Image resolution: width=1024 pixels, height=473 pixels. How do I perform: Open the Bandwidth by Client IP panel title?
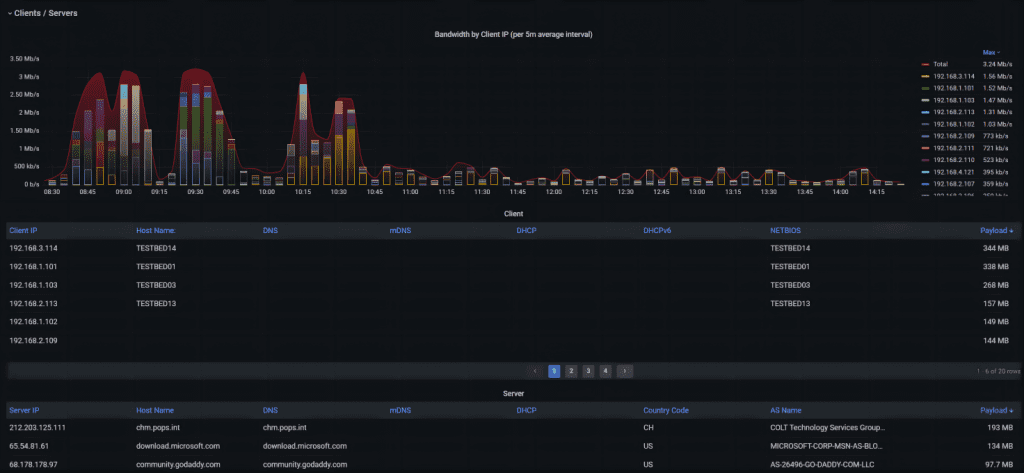513,35
